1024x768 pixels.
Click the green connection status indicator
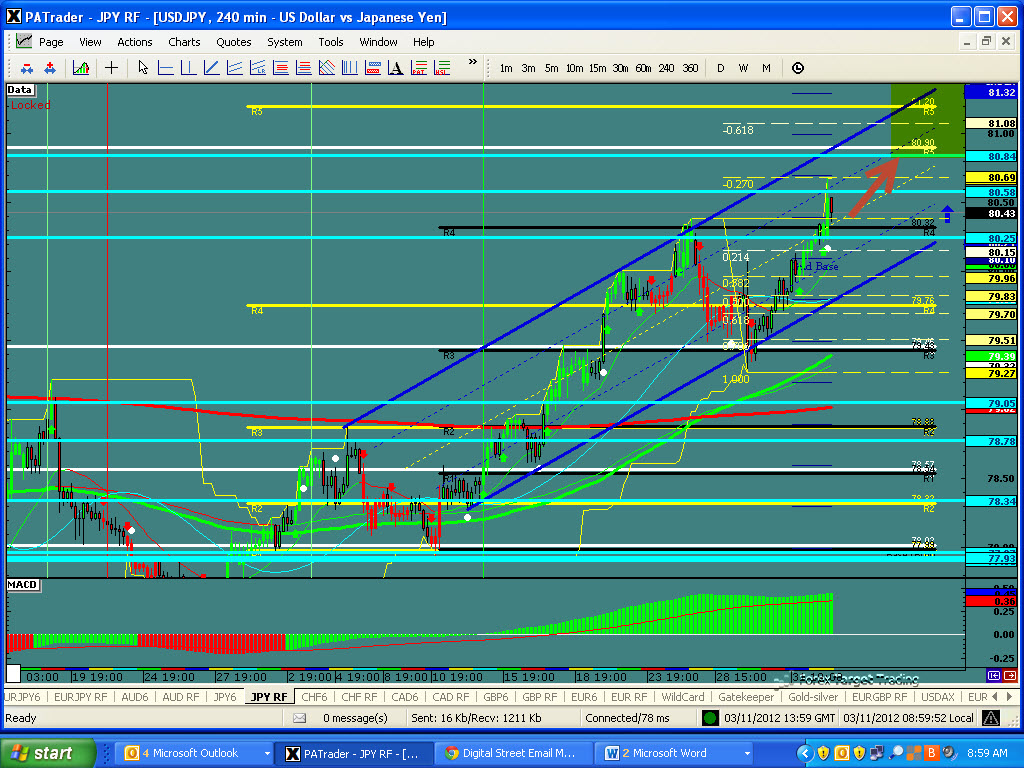click(x=710, y=718)
